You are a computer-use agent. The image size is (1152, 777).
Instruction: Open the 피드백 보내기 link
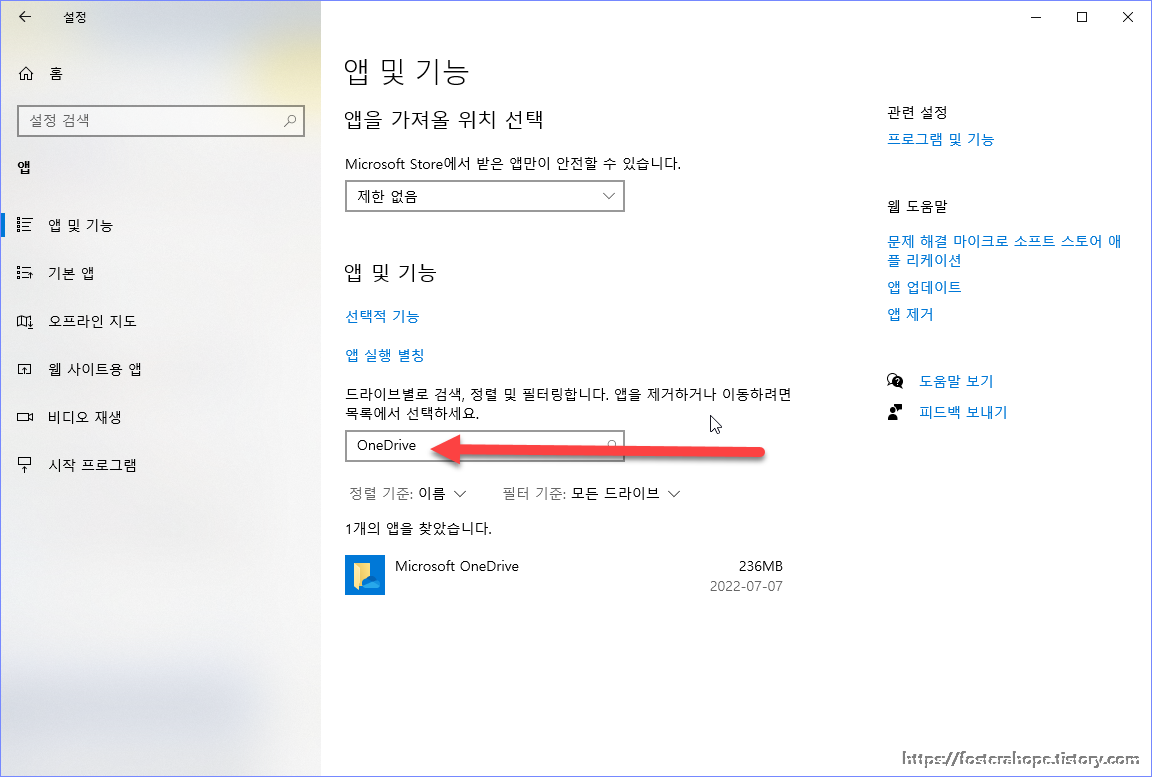point(963,412)
